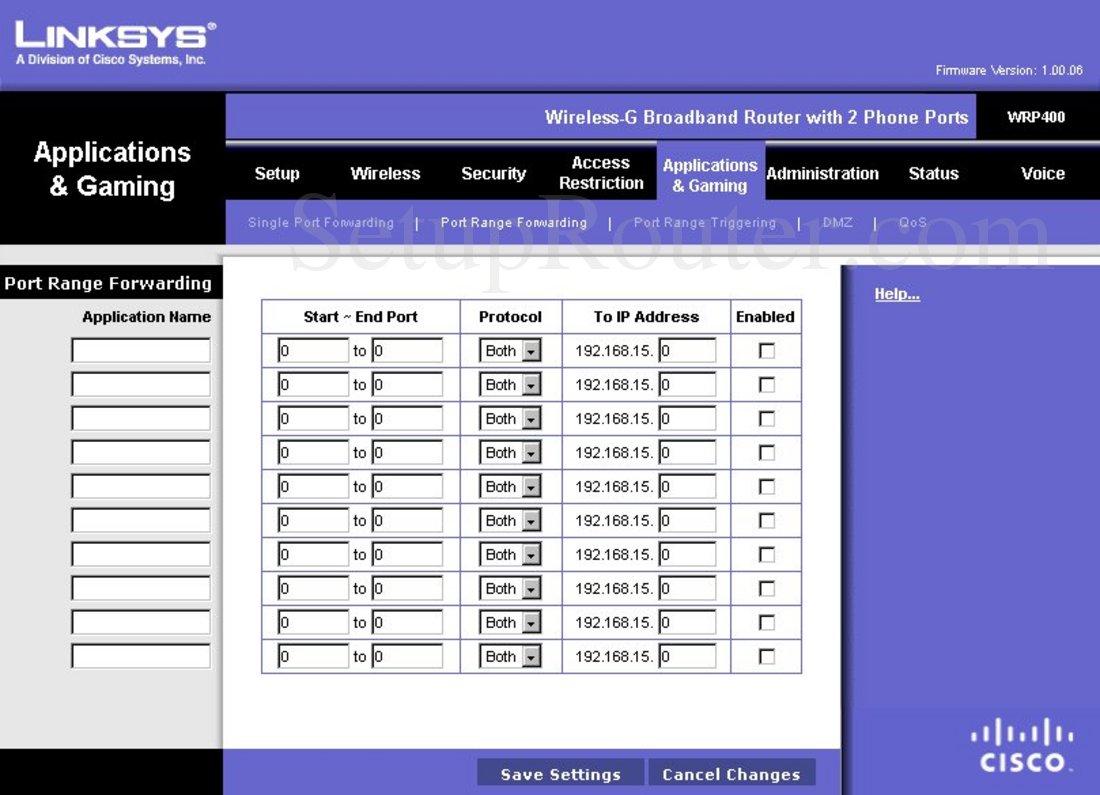Viewport: 1100px width, 795px height.
Task: Open the Port Range Triggering page
Action: click(704, 222)
